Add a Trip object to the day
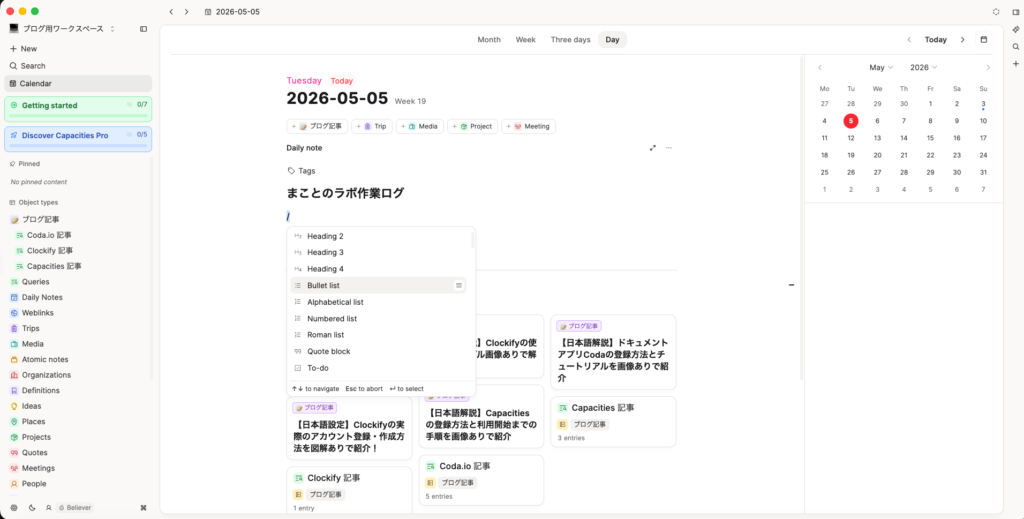Viewport: 1024px width, 519px height. click(372, 126)
